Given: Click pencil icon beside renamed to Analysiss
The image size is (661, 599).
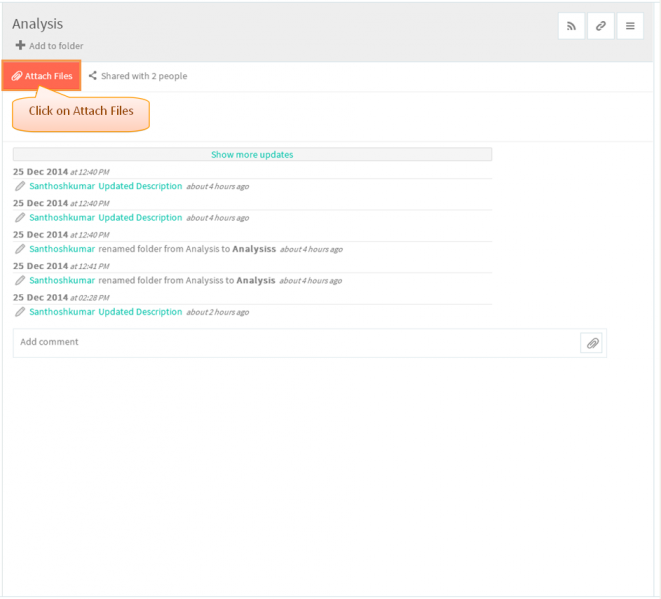Looking at the screenshot, I should 20,249.
